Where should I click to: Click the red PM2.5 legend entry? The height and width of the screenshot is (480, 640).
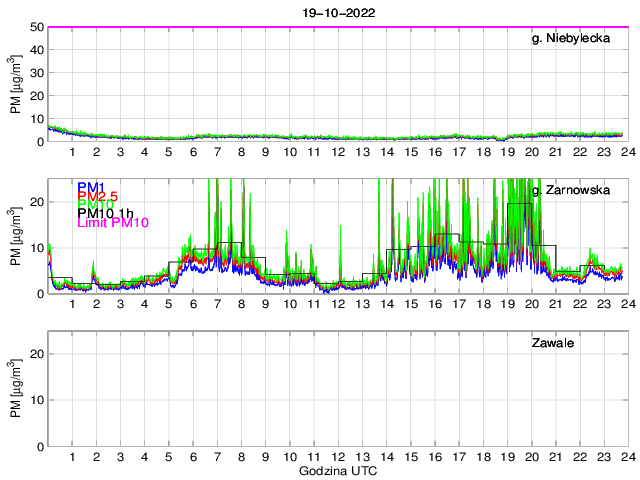coord(97,197)
